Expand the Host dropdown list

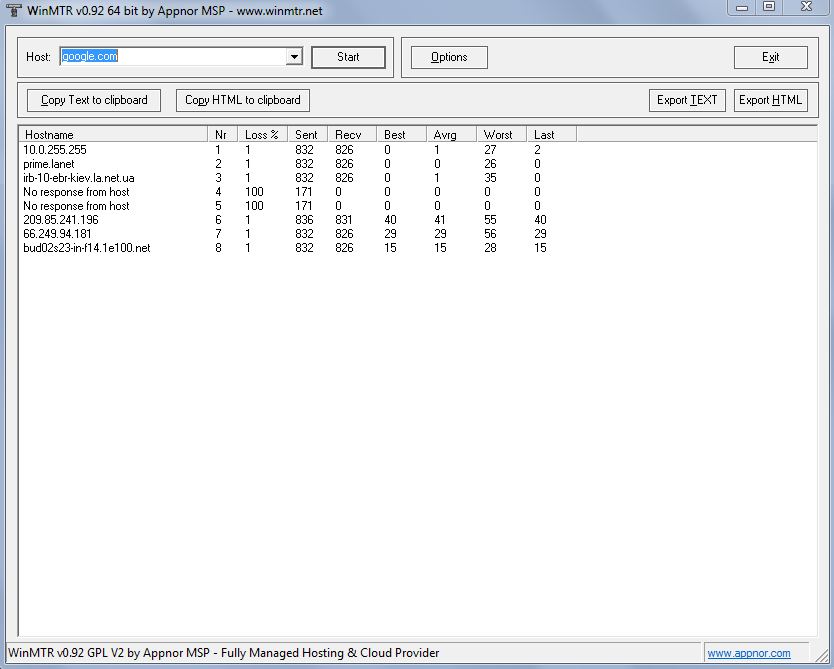coord(294,57)
